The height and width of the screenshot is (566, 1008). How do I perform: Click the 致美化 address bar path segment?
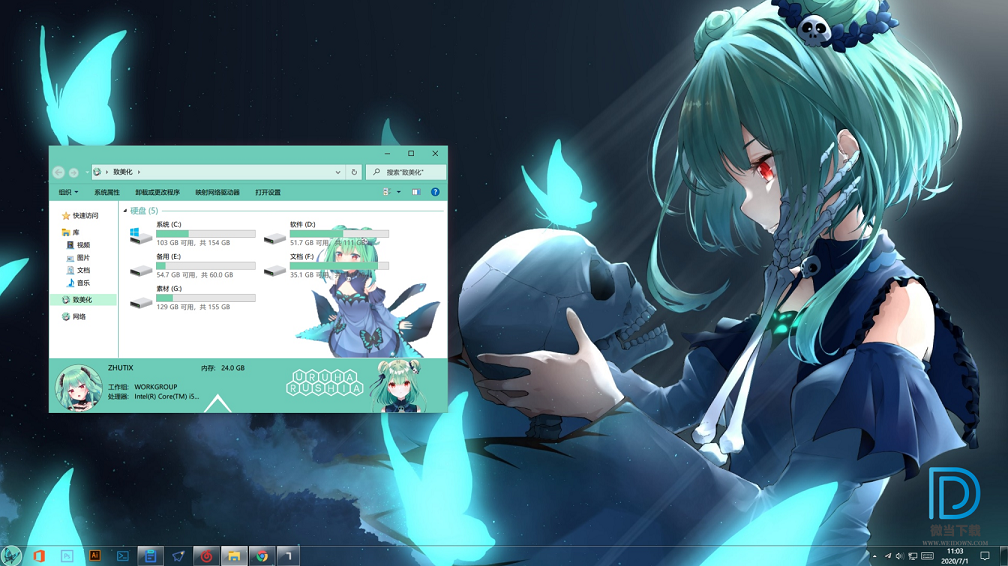tap(123, 172)
